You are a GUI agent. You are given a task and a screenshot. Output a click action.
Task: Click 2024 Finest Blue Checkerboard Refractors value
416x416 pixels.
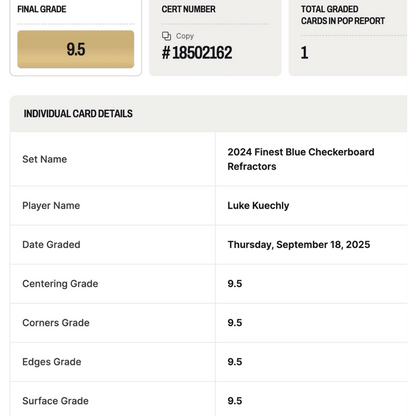[301, 159]
